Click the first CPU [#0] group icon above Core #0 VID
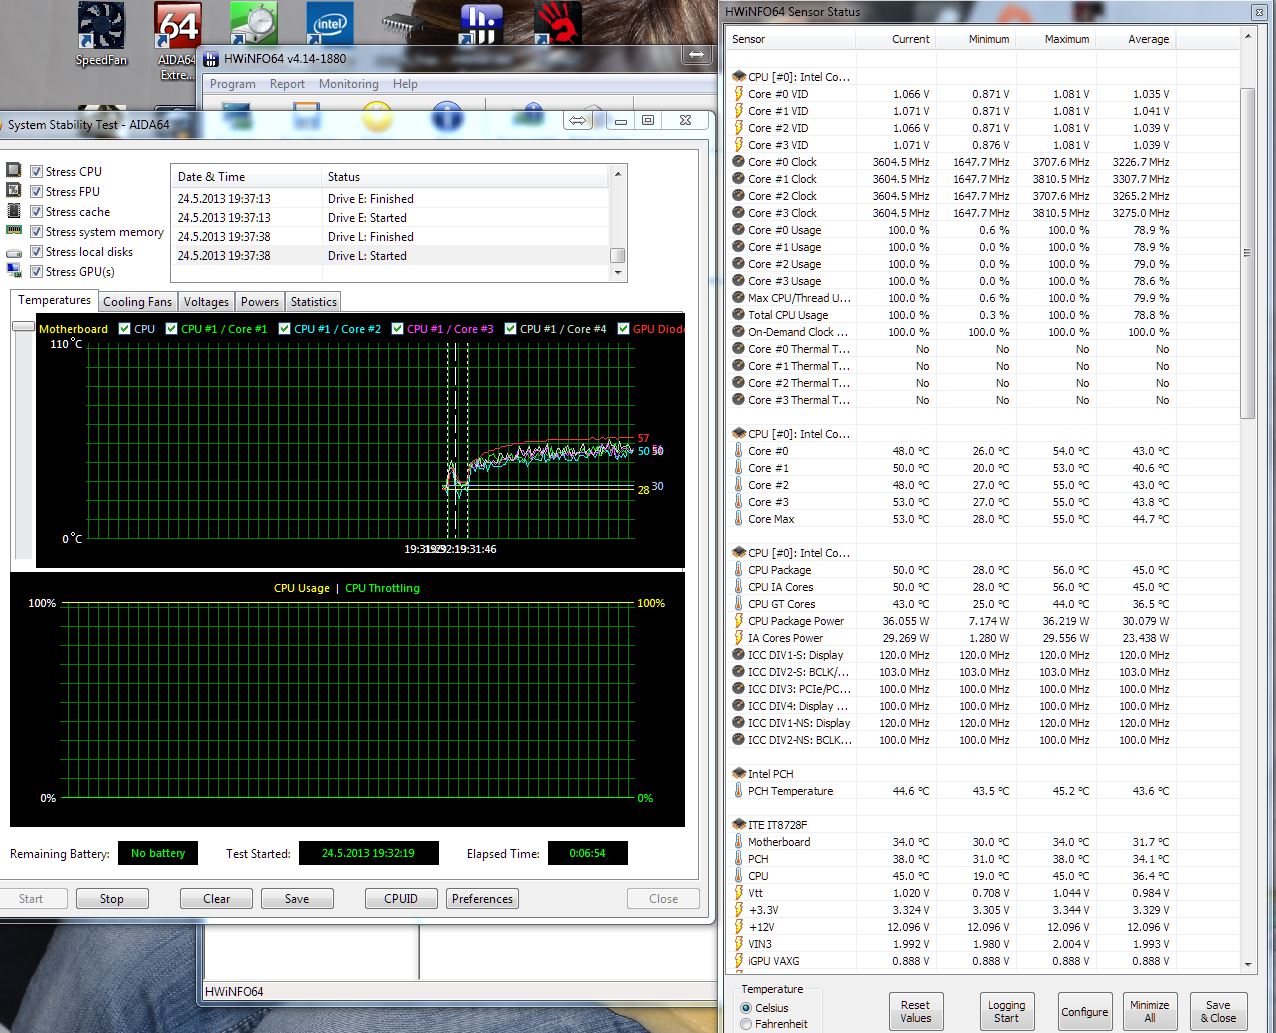The image size is (1276, 1033). pyautogui.click(x=739, y=76)
